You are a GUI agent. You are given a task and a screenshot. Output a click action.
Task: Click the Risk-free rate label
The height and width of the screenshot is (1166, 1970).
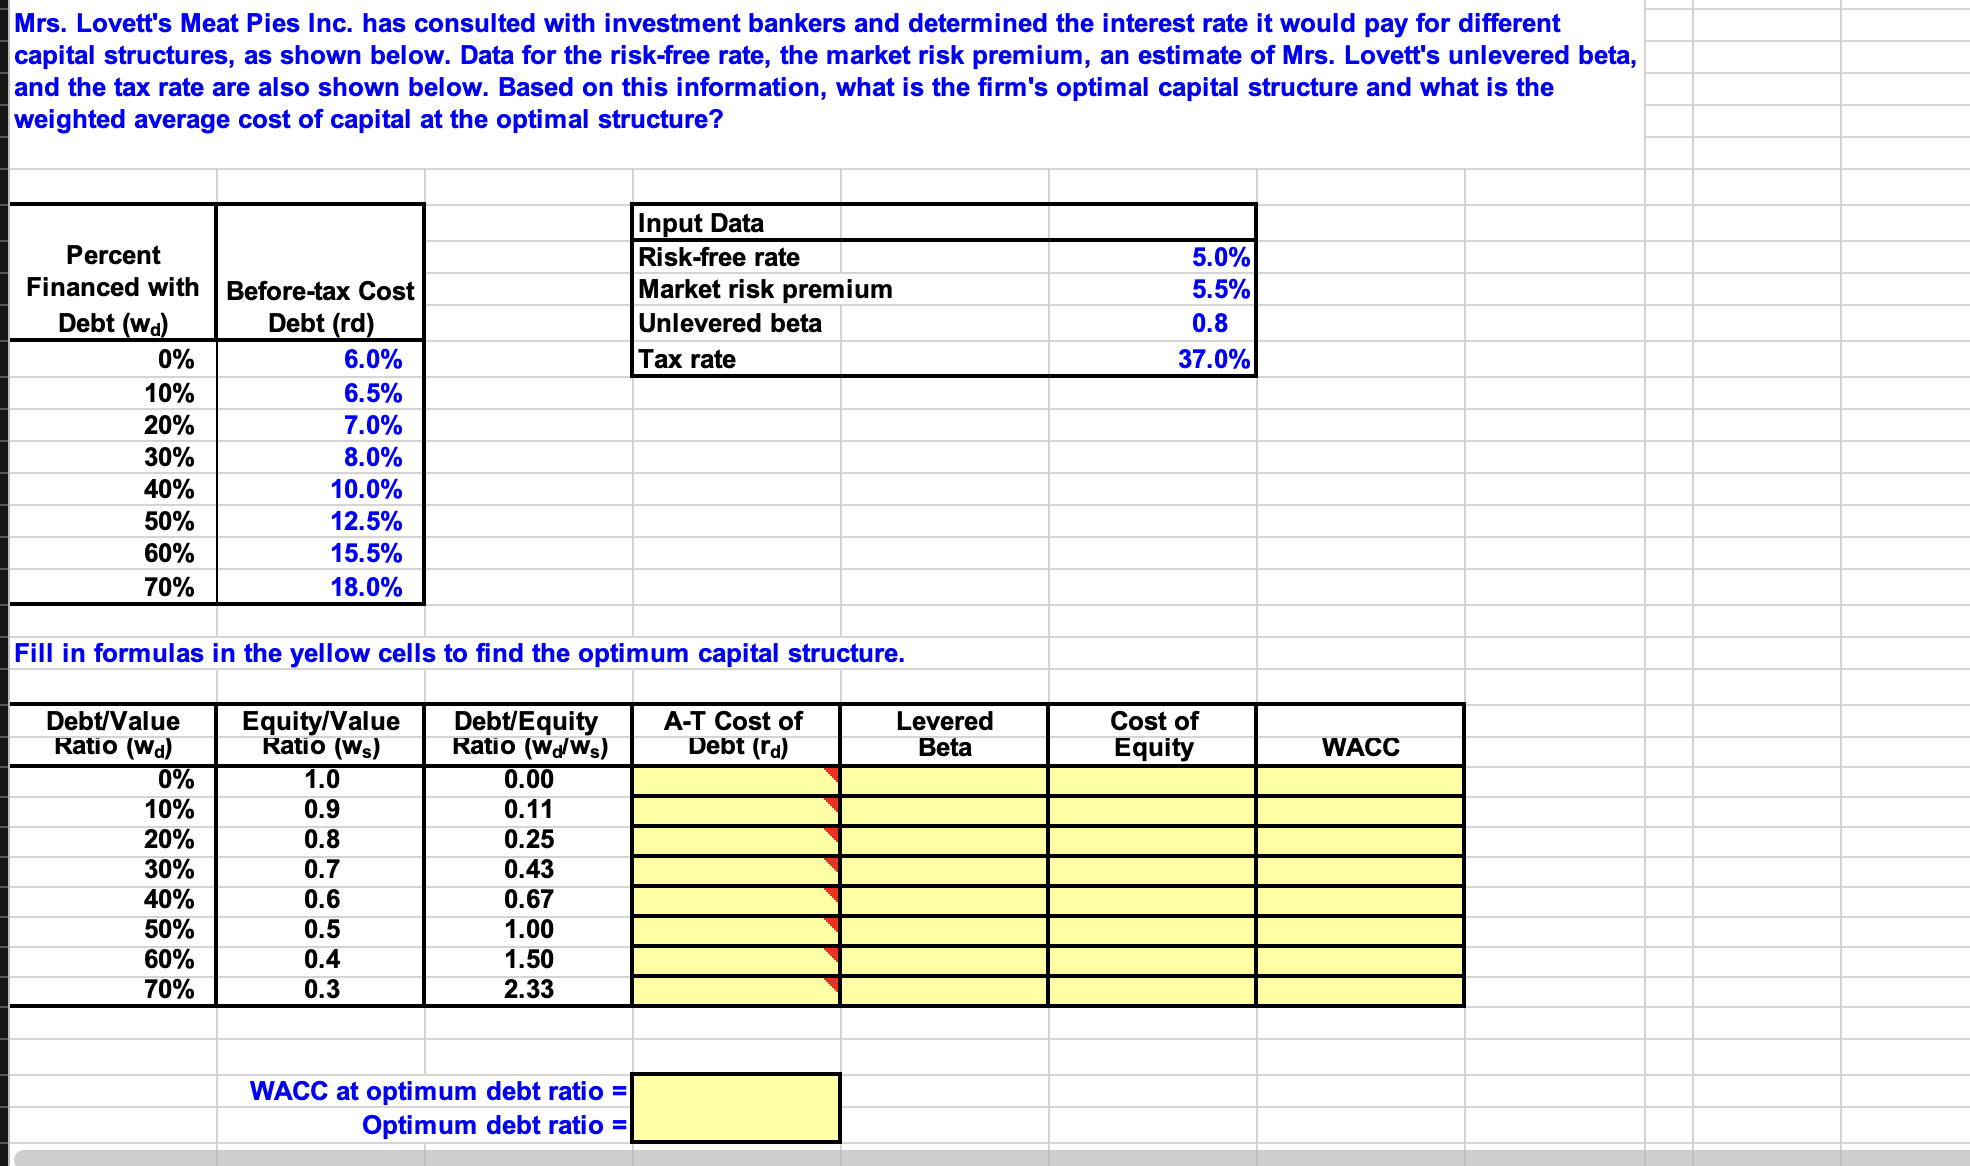pos(719,257)
